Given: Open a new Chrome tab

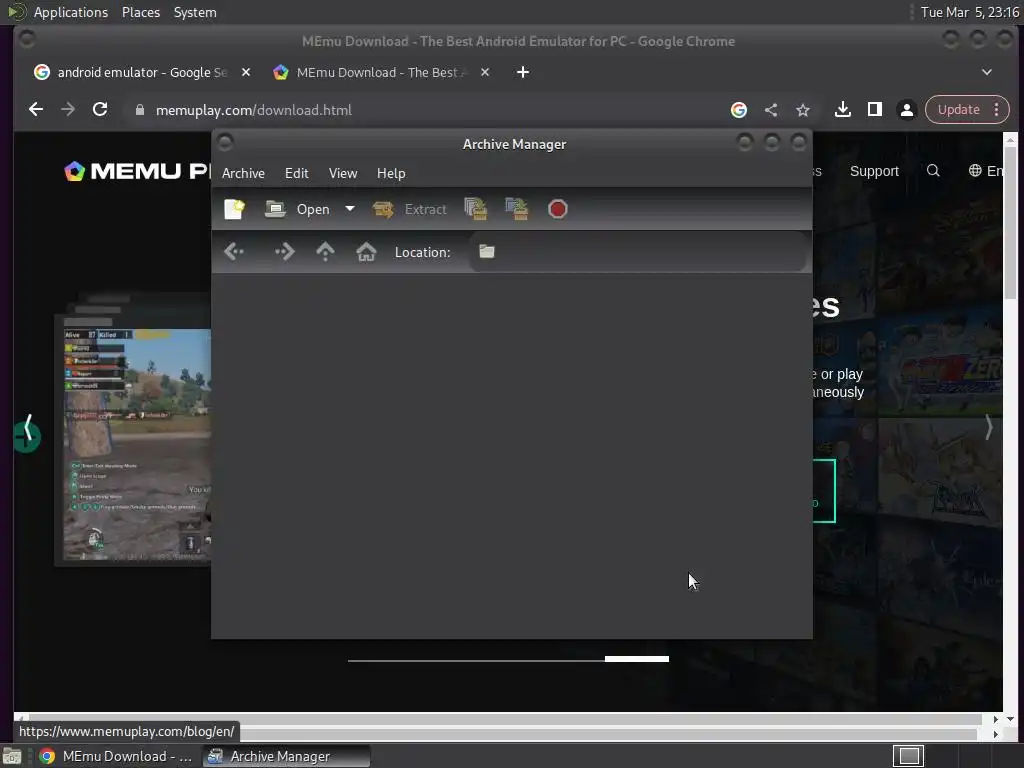Looking at the screenshot, I should tap(522, 72).
